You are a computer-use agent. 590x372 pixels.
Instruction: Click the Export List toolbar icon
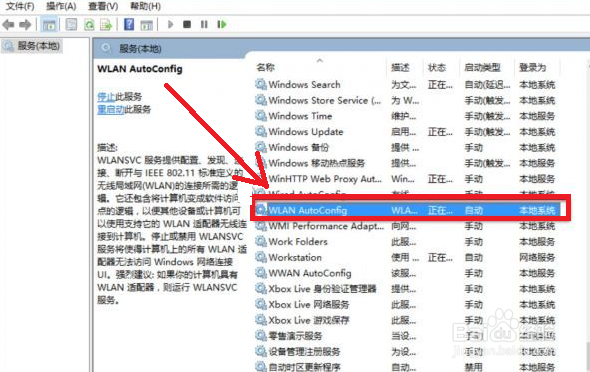(x=106, y=25)
